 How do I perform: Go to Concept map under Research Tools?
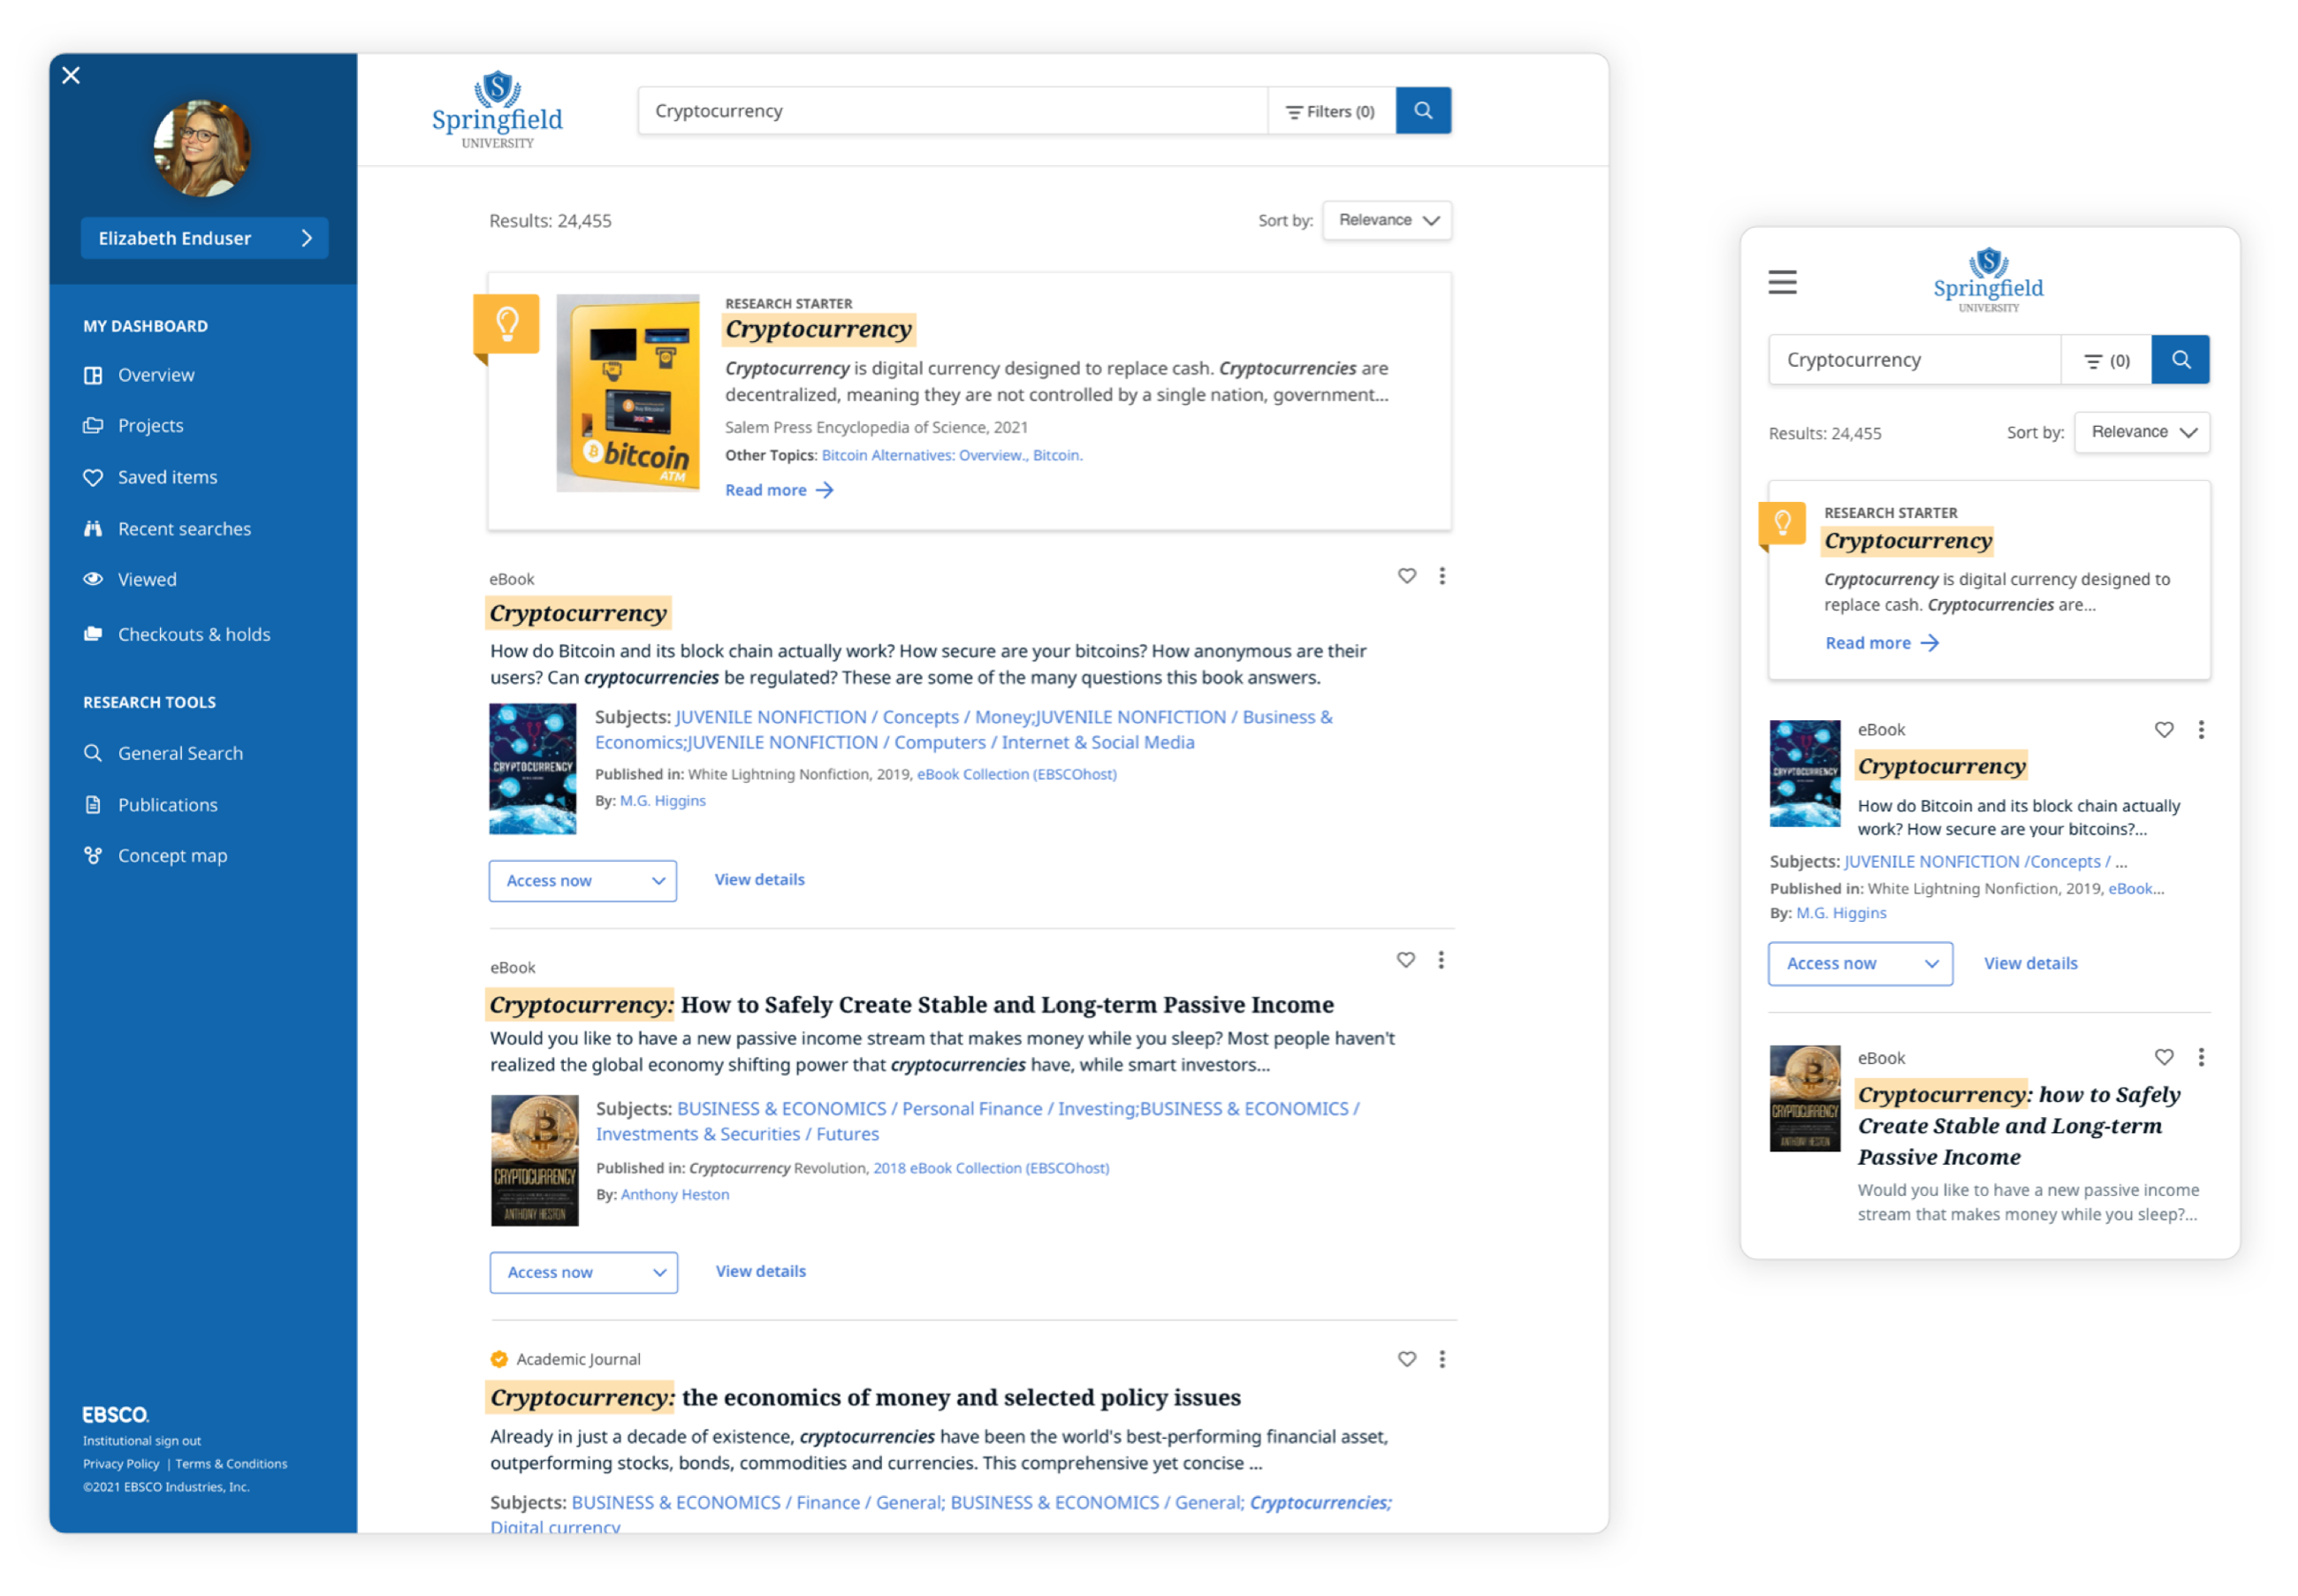pos(172,855)
